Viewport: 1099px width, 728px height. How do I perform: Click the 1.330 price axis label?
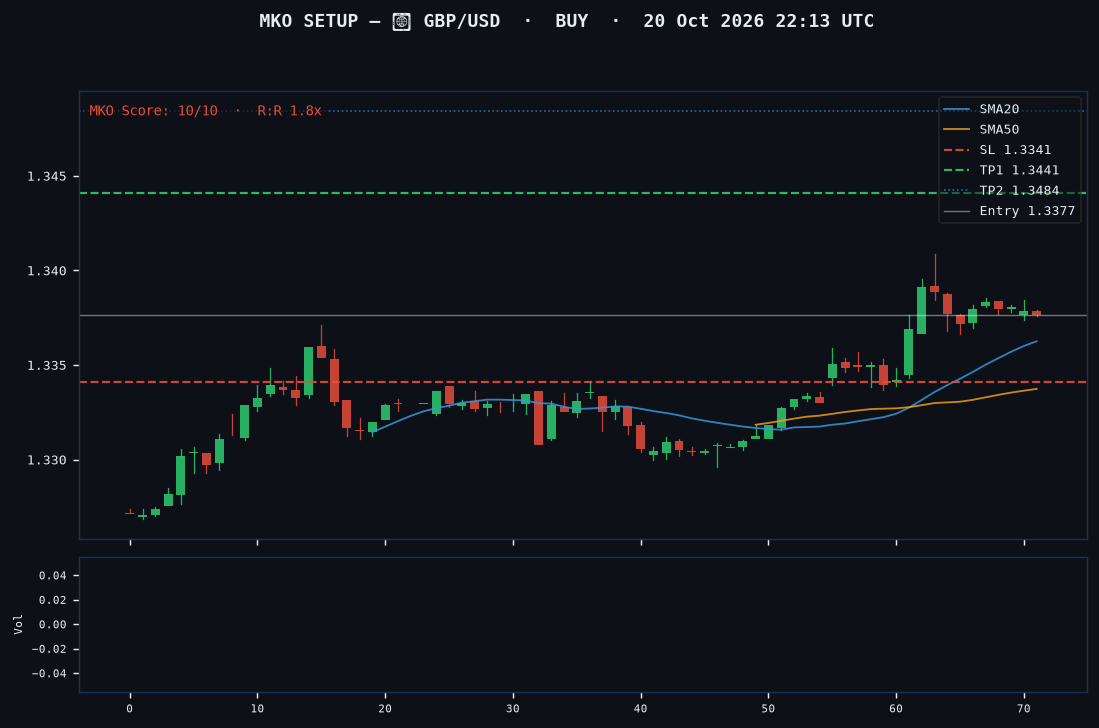click(47, 460)
